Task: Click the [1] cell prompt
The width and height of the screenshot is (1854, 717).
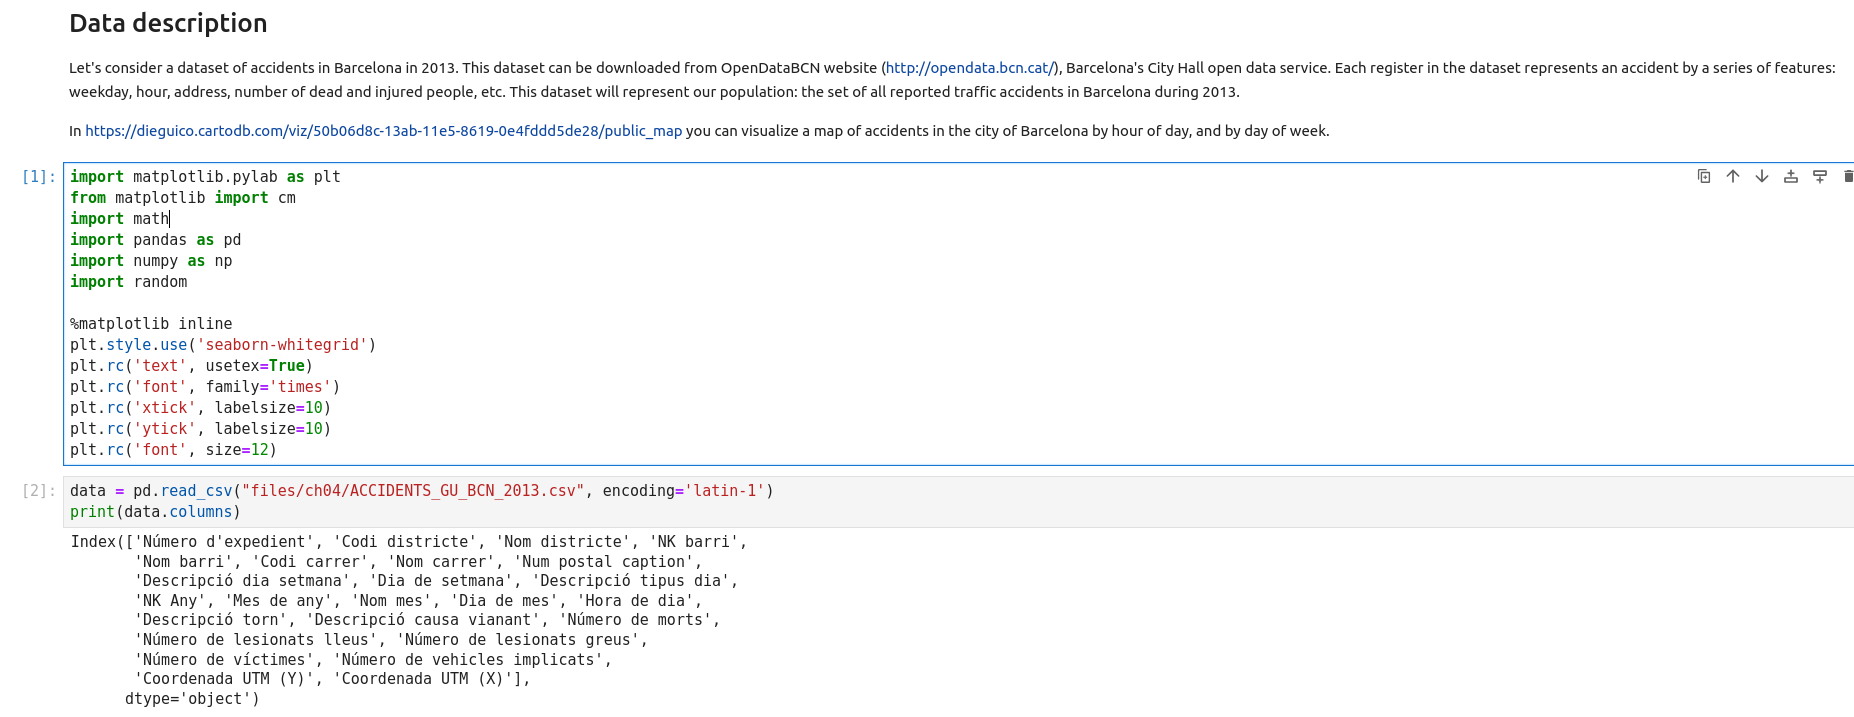Action: (x=39, y=177)
